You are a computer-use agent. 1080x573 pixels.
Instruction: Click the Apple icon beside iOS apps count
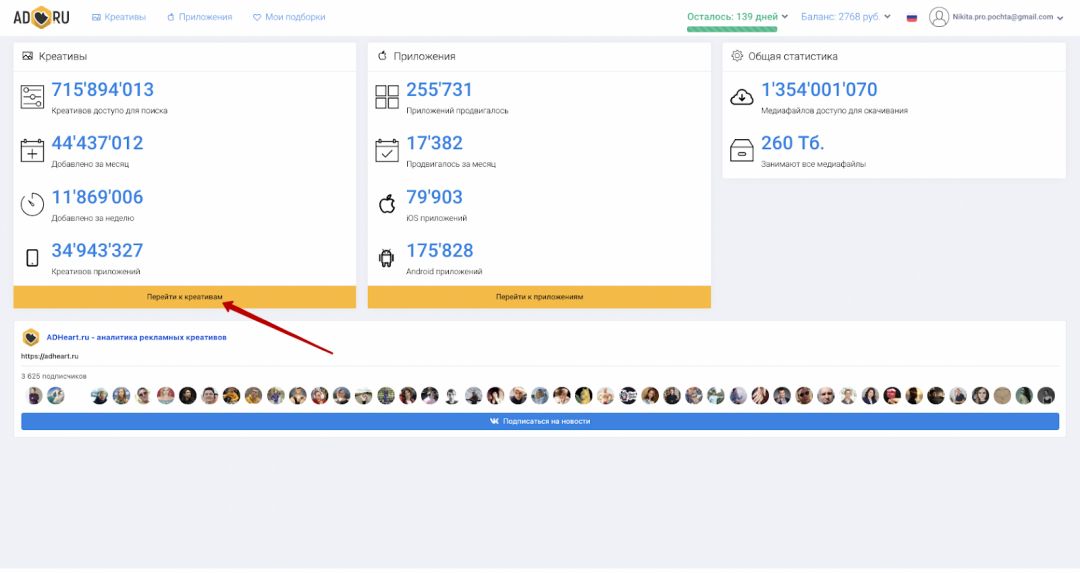[386, 204]
